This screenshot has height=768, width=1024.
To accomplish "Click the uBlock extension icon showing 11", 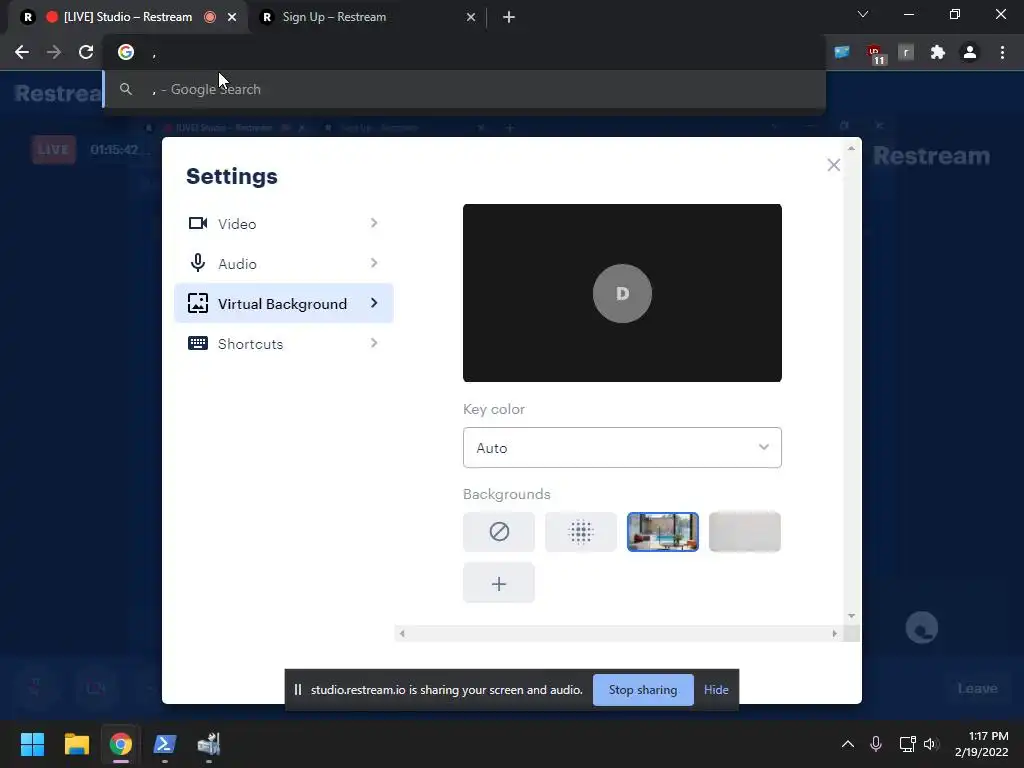I will coord(875,54).
